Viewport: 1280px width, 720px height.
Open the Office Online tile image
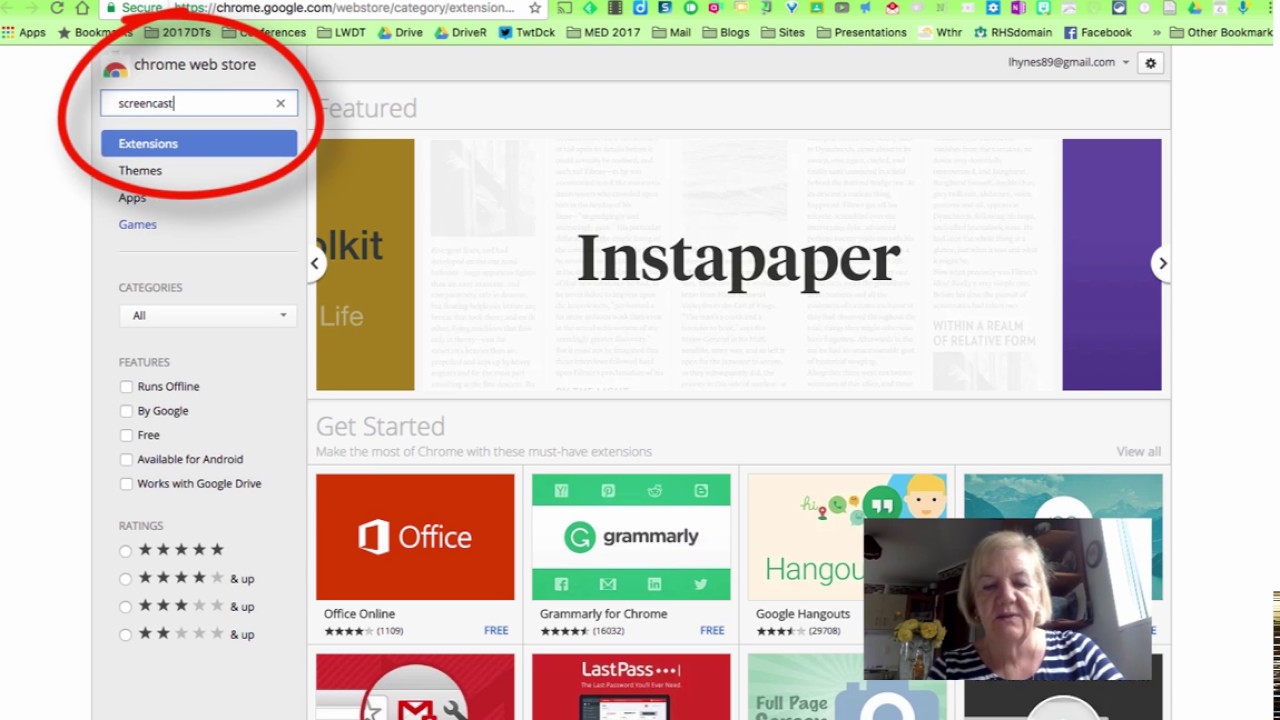coord(415,537)
